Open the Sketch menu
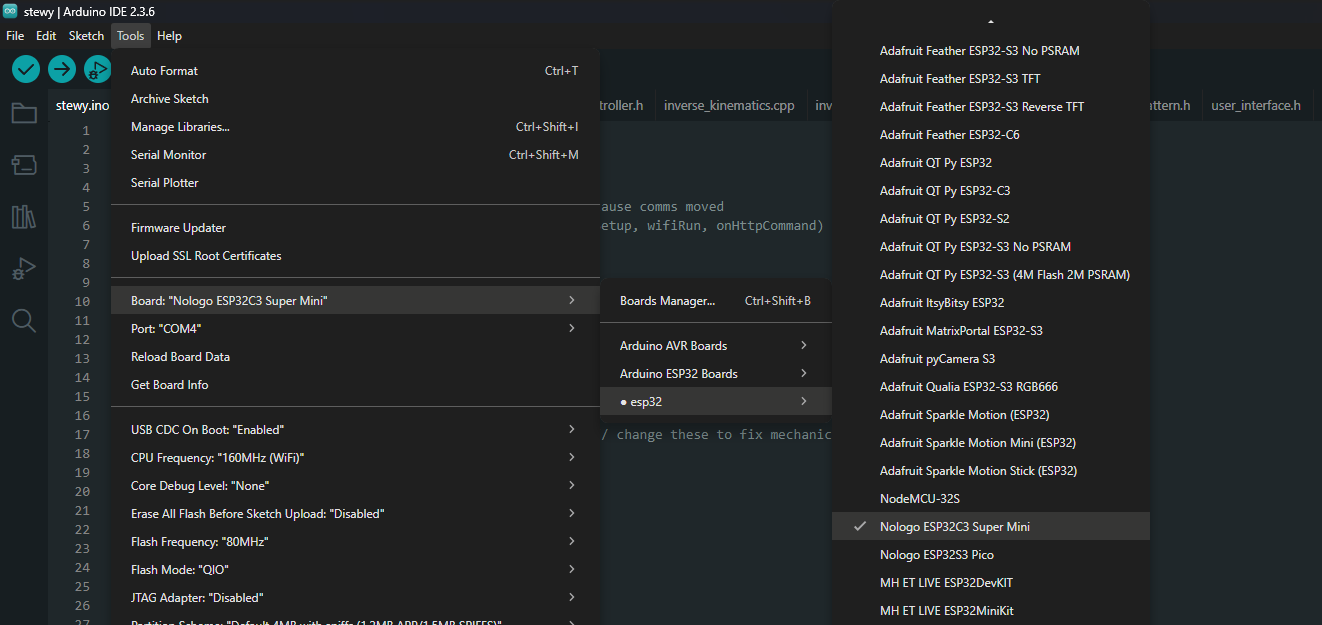Image resolution: width=1322 pixels, height=625 pixels. (x=86, y=36)
